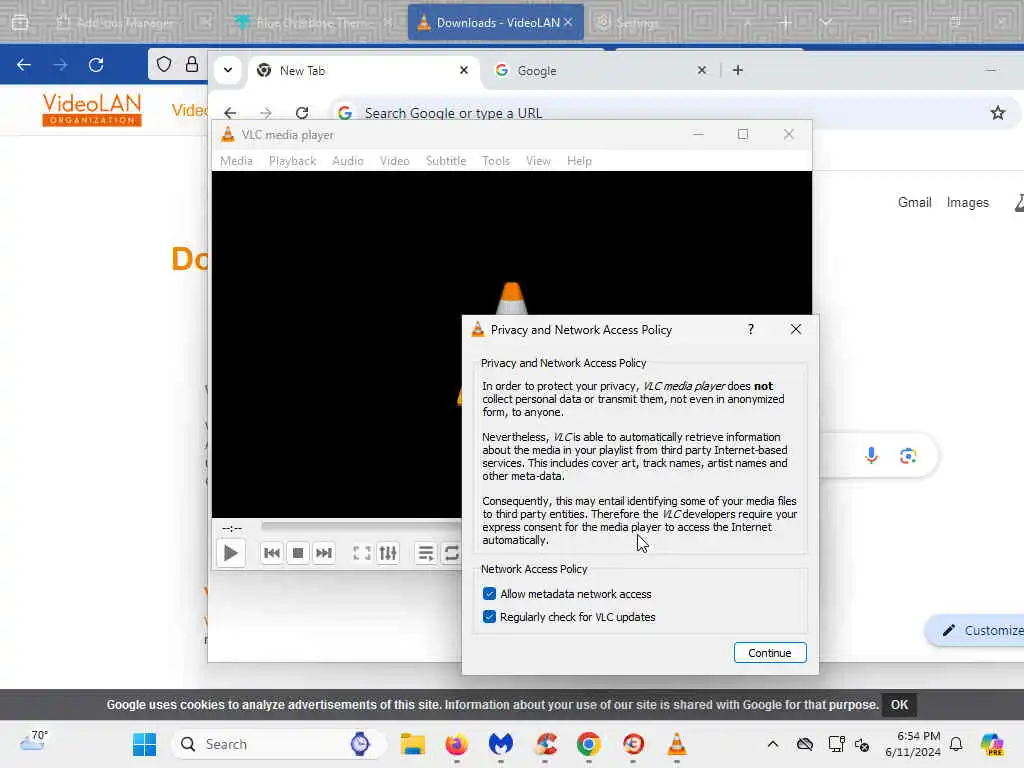The width and height of the screenshot is (1024, 768).
Task: Click the Firefox site lock icon
Action: click(191, 64)
